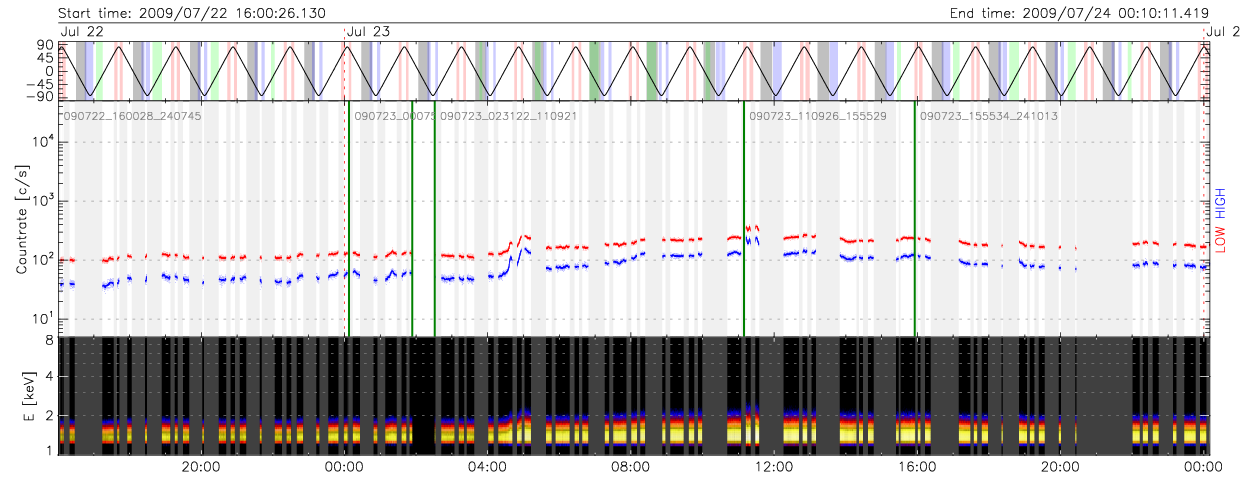Click green marker line left of 090723_155534_241013
This screenshot has width=1240, height=480.
point(914,220)
